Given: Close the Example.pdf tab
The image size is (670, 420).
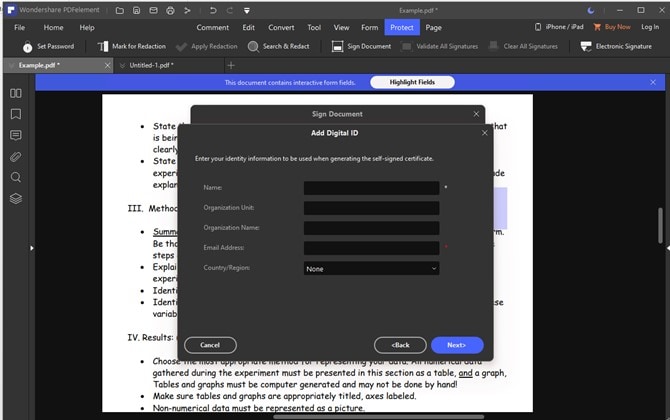Looking at the screenshot, I should click(x=107, y=65).
